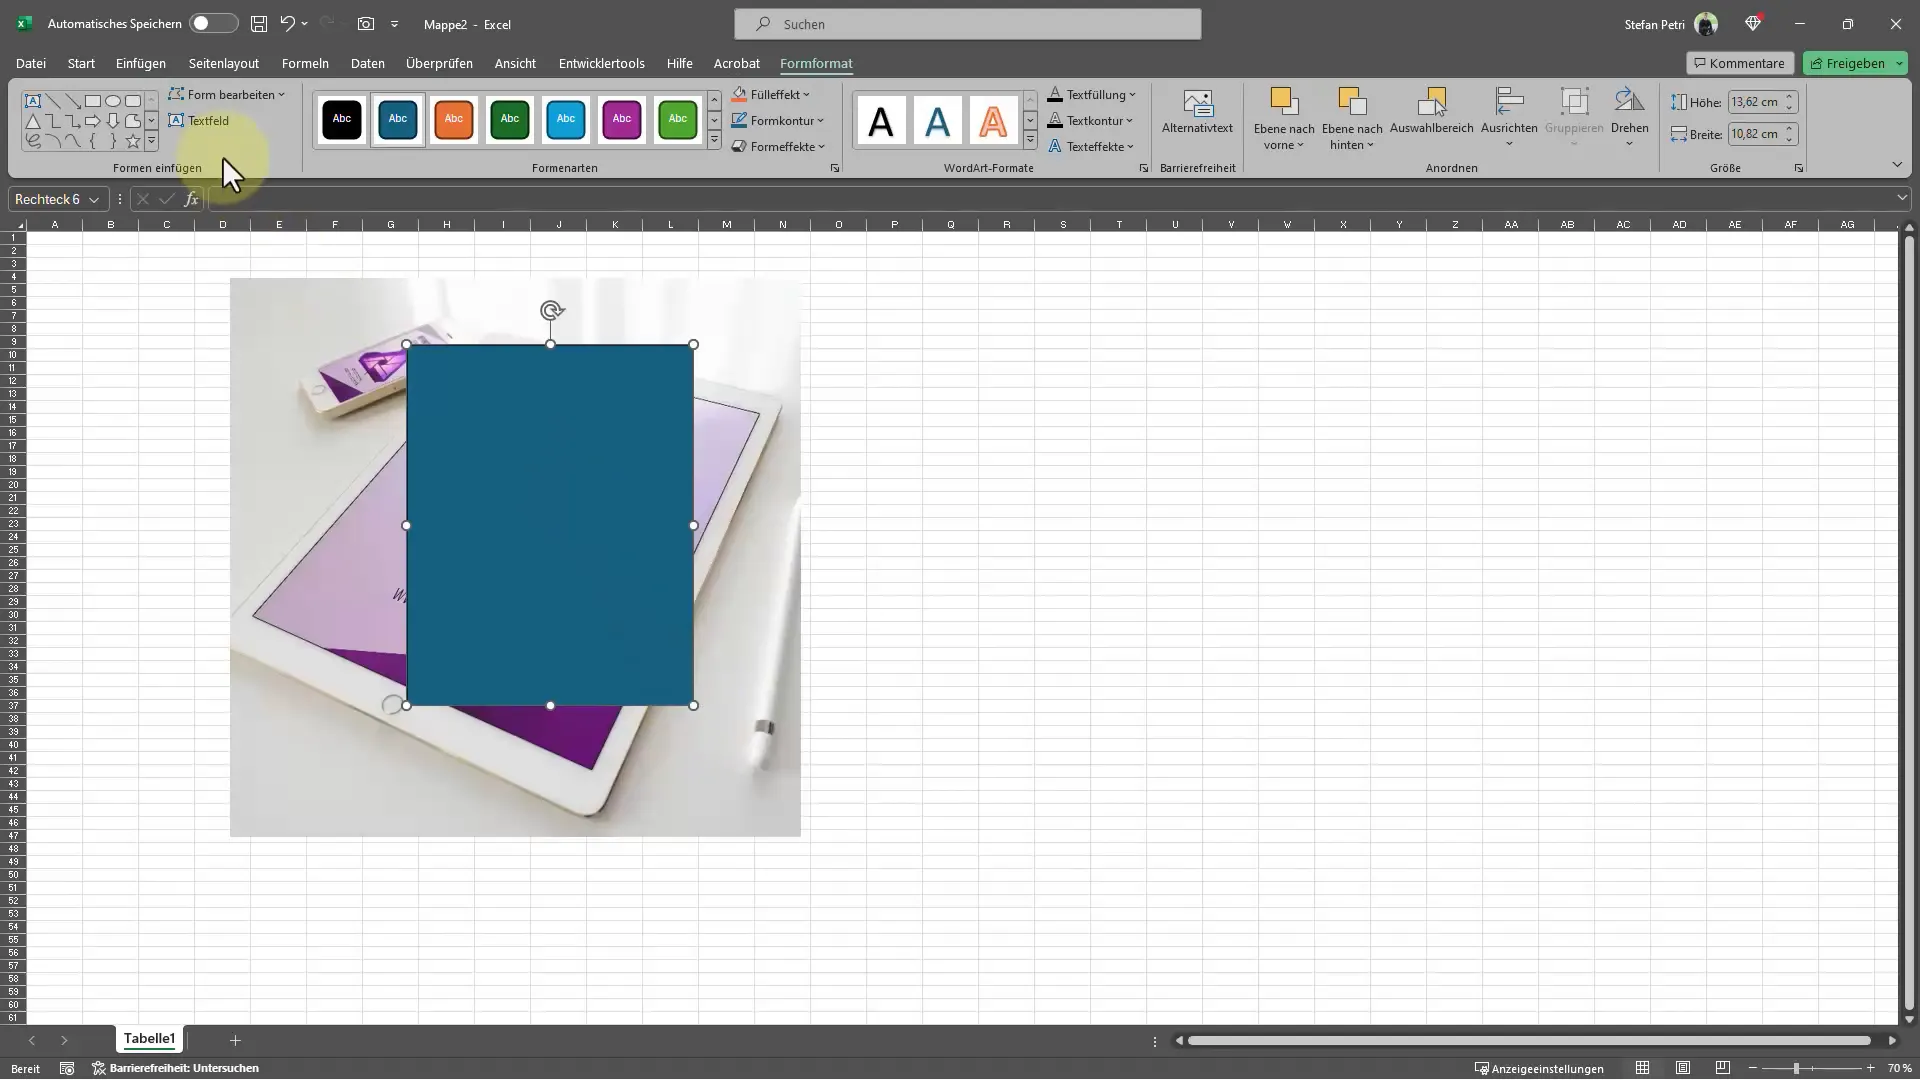This screenshot has width=1920, height=1080.
Task: Open the Ausrichten align menu
Action: click(1509, 118)
